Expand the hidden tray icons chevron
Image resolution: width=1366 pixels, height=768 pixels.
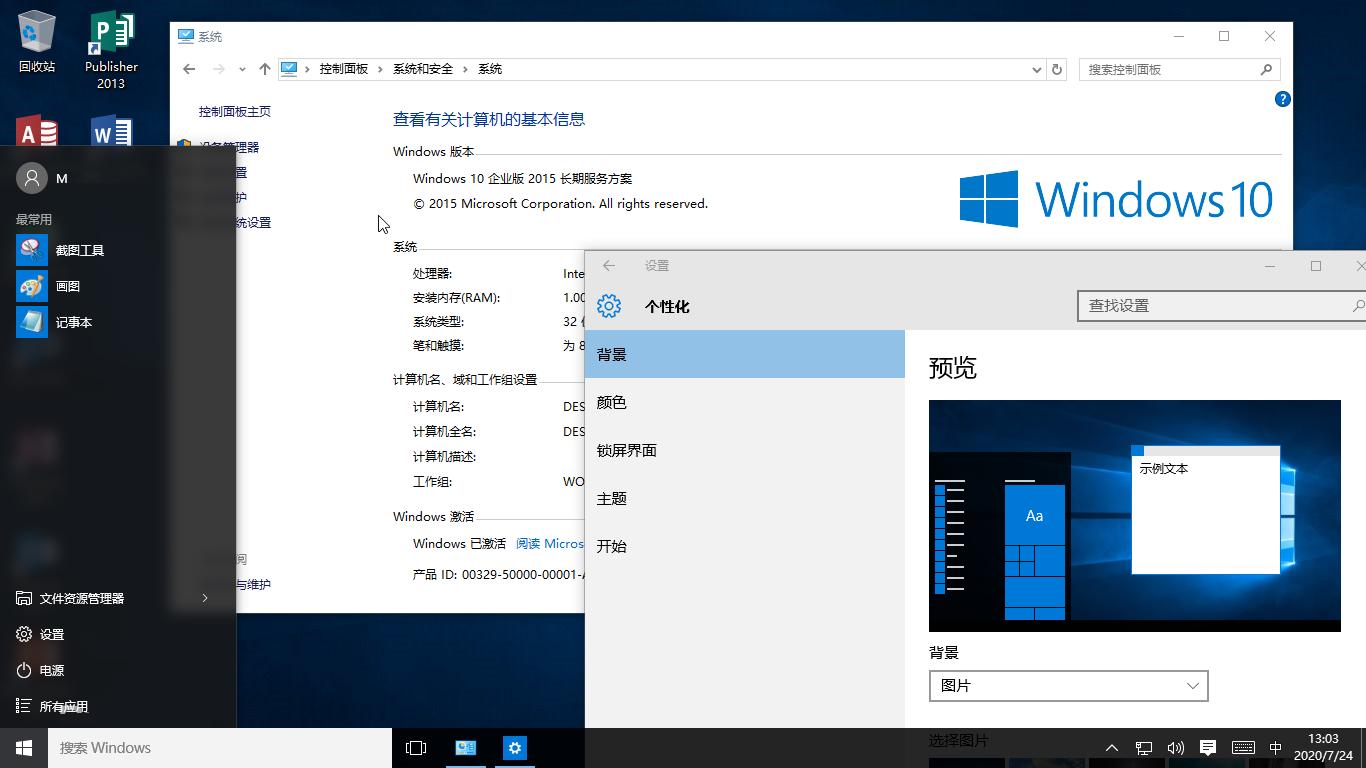1111,747
